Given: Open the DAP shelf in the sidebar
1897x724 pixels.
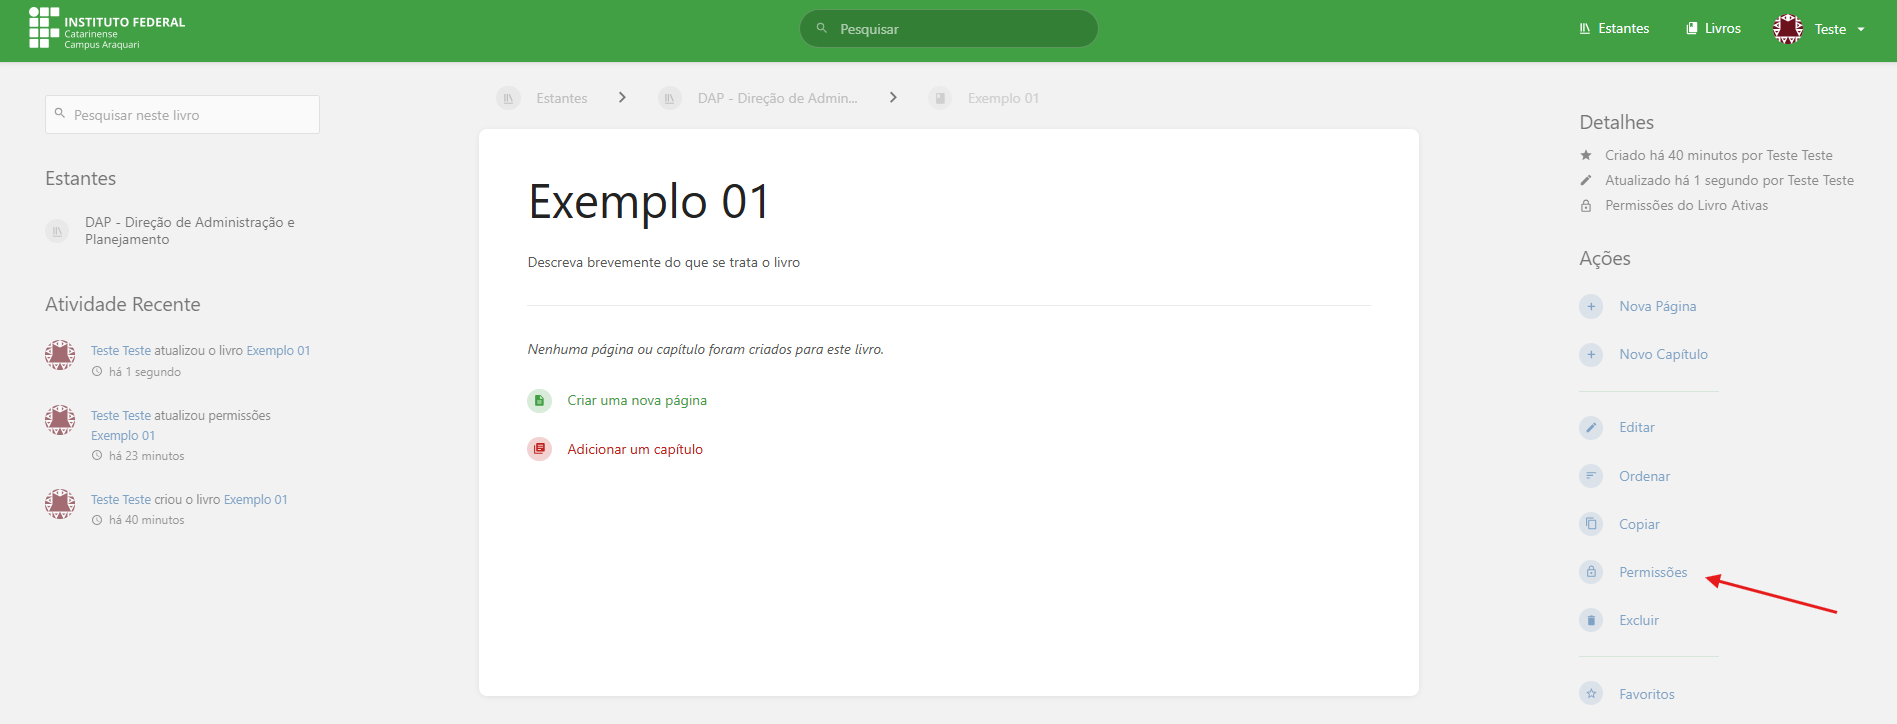Looking at the screenshot, I should [189, 231].
